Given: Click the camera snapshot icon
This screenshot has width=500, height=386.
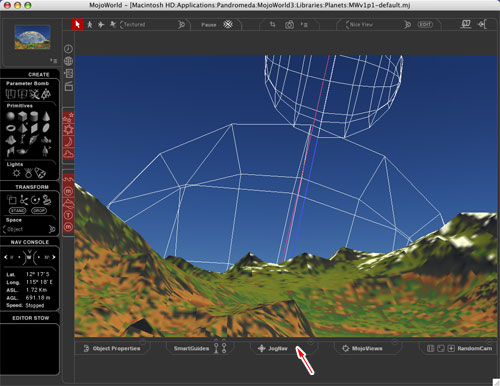Looking at the screenshot, I should 289,25.
